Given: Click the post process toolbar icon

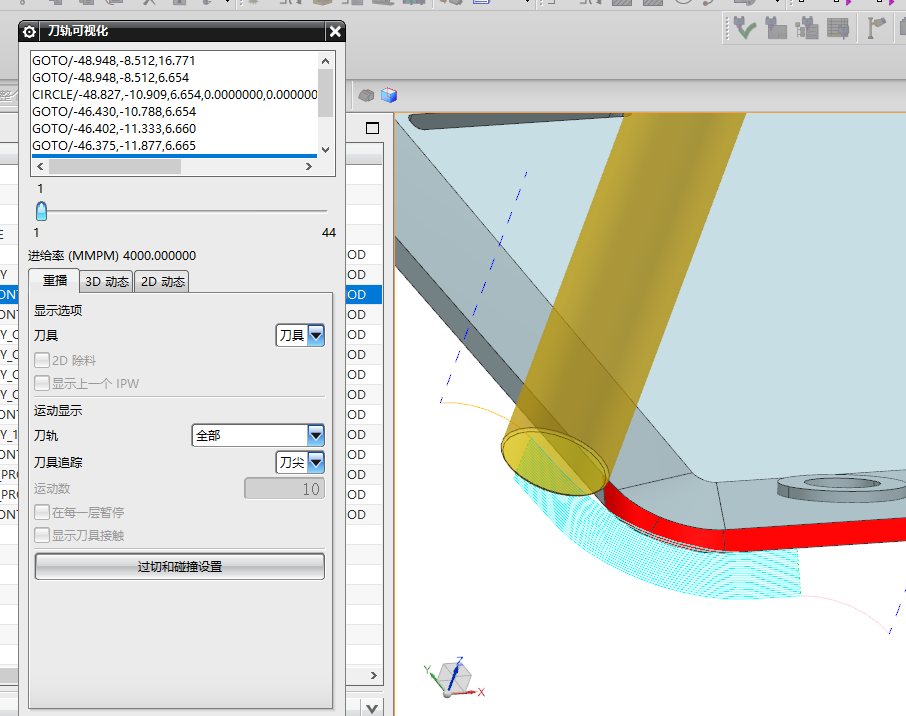Looking at the screenshot, I should (x=807, y=28).
